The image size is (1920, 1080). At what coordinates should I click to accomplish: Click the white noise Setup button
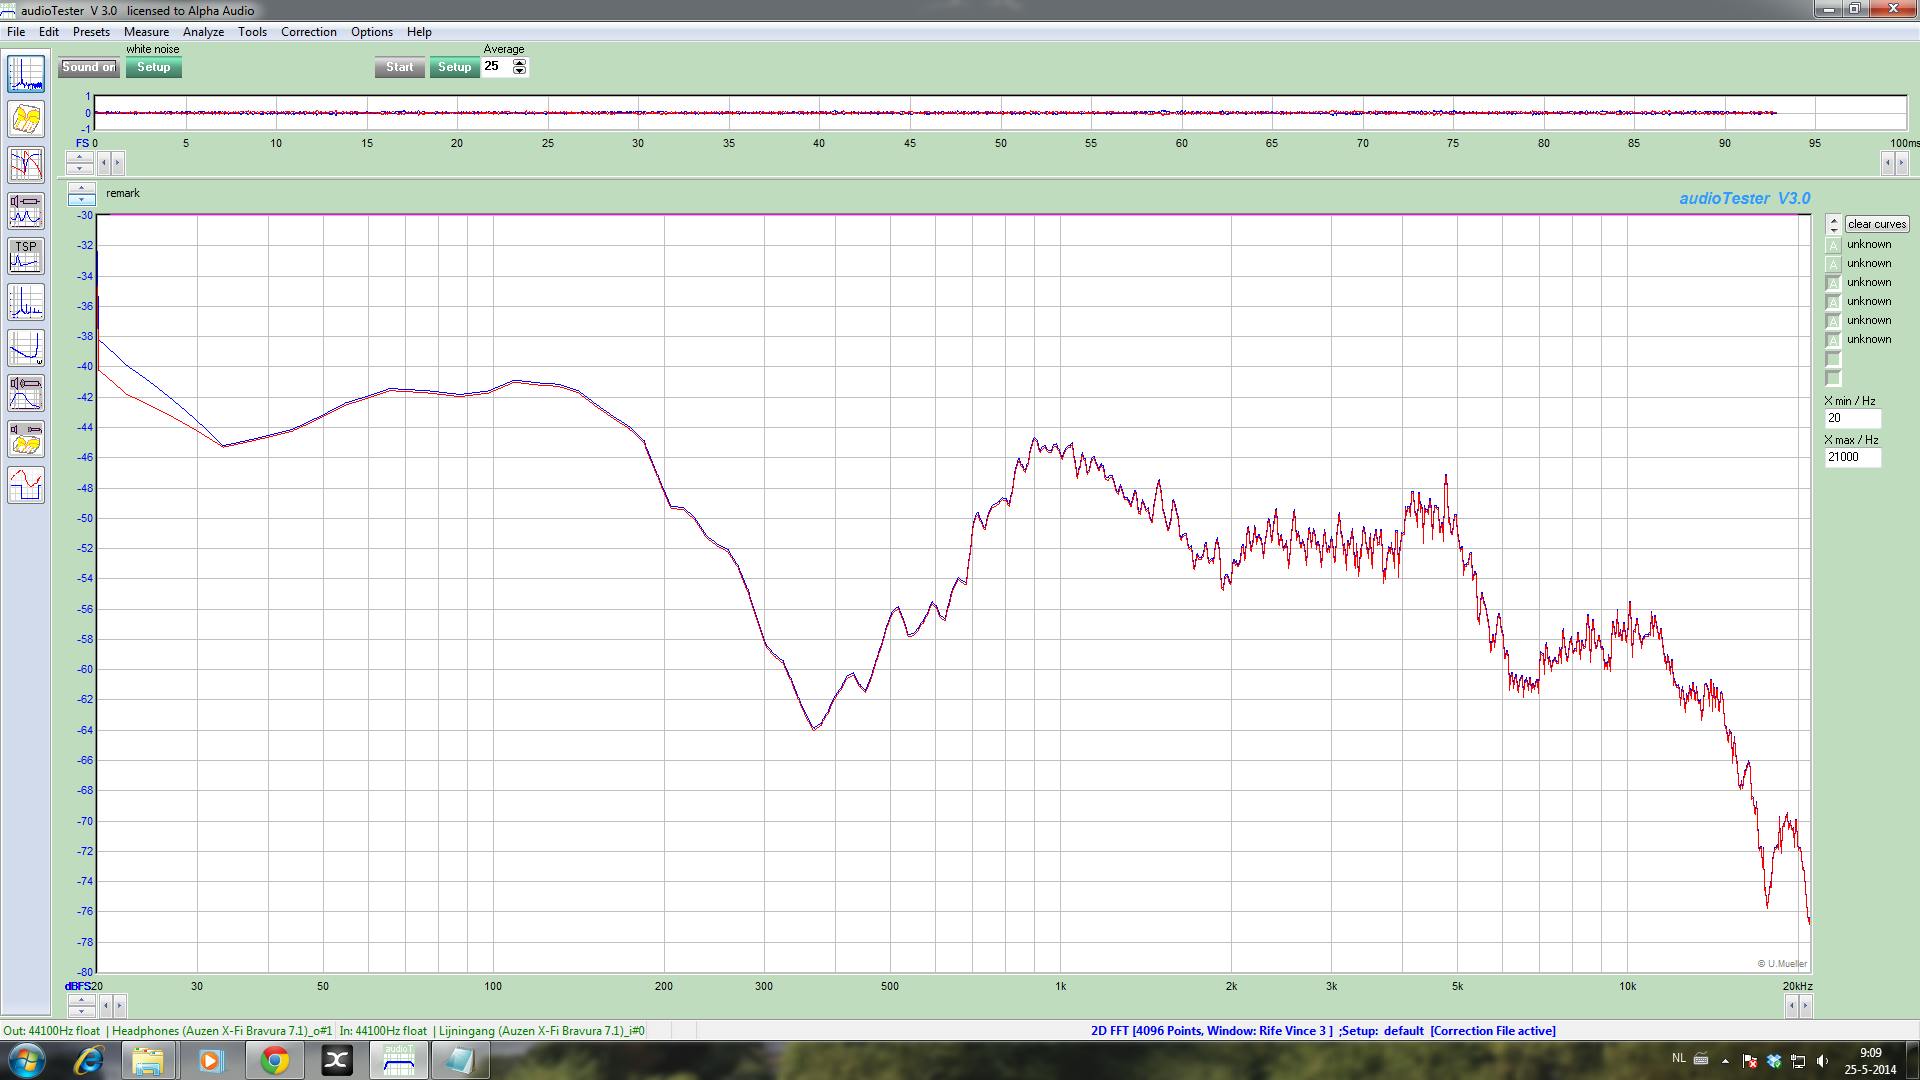[153, 67]
